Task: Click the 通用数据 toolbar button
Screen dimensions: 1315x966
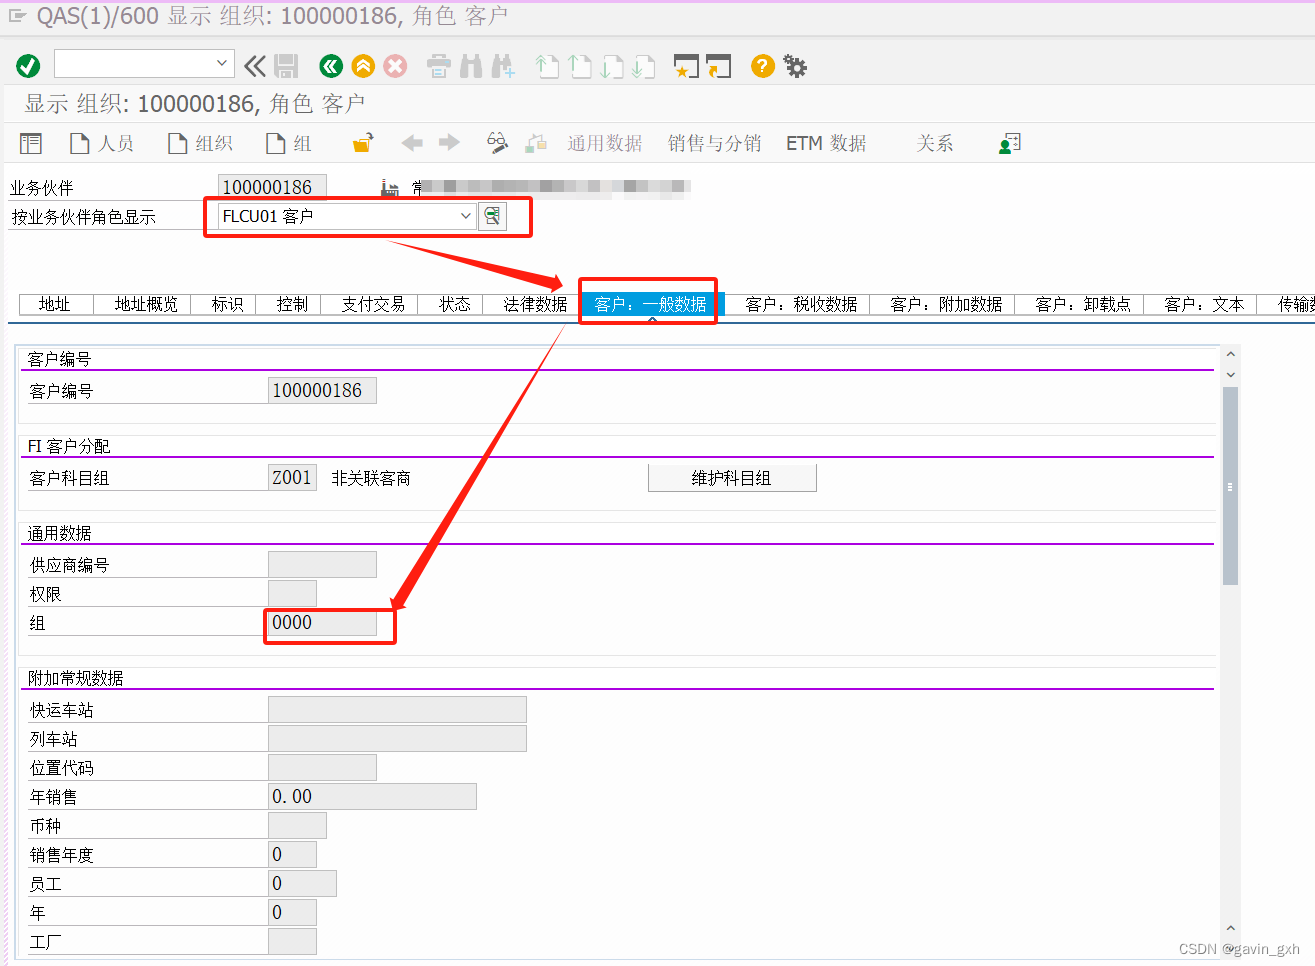Action: coord(605,143)
